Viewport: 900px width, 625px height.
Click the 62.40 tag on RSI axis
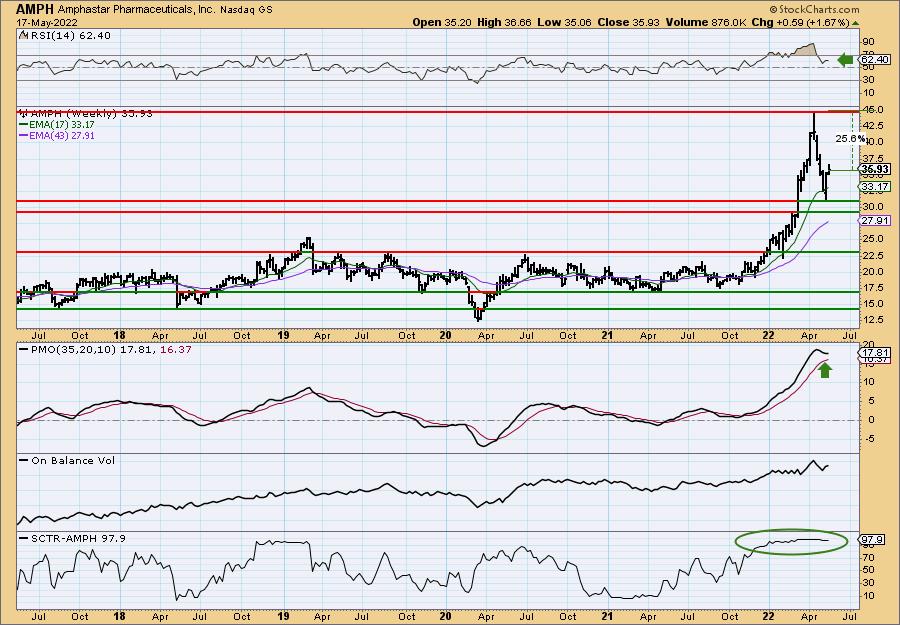tap(875, 60)
